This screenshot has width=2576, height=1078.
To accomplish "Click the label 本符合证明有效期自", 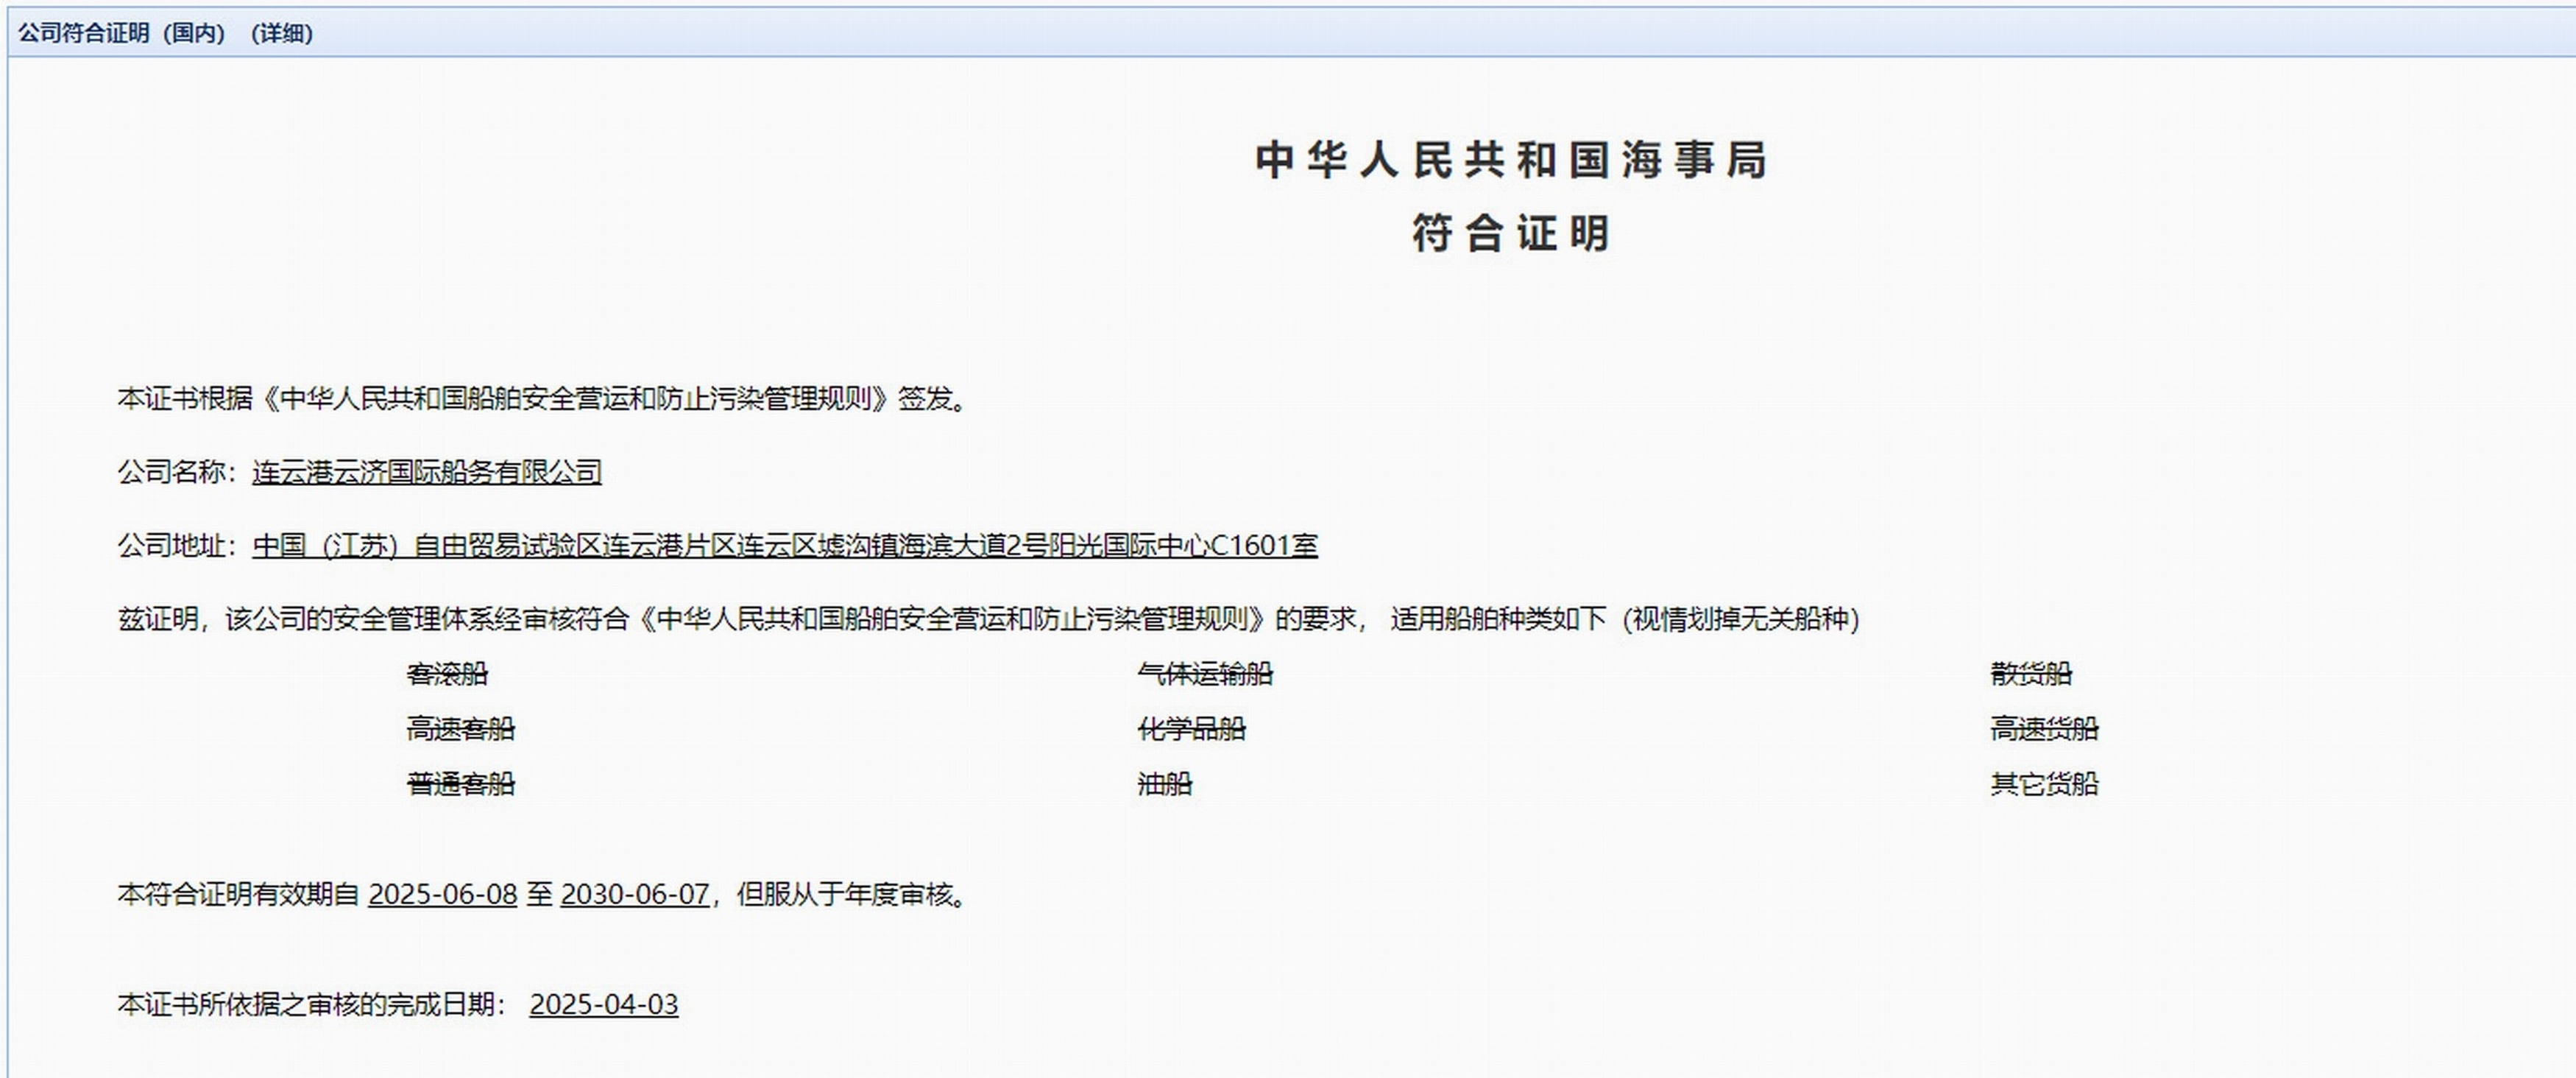I will (238, 894).
